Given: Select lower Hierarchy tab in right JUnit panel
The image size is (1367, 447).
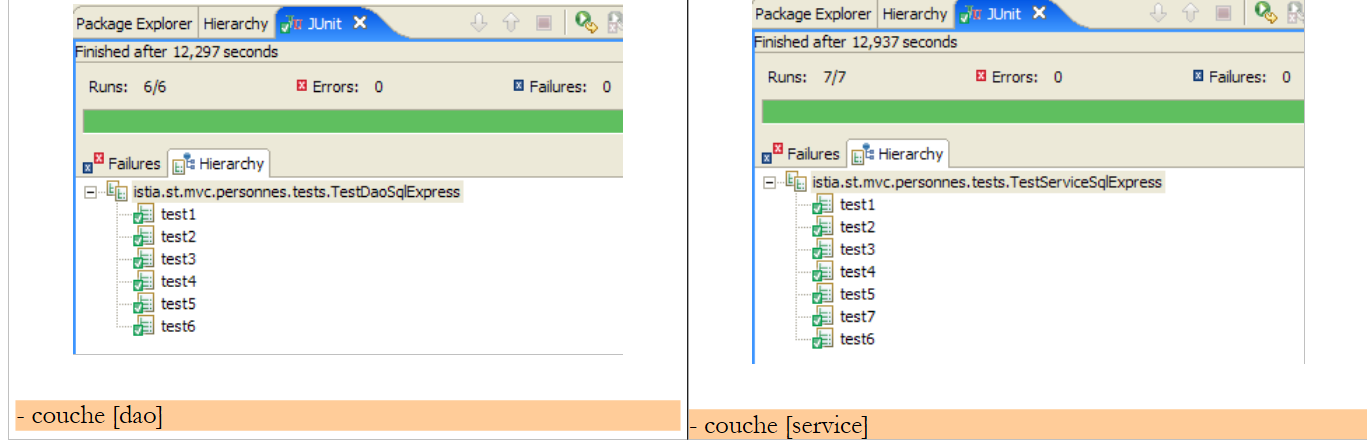Looking at the screenshot, I should pyautogui.click(x=899, y=154).
